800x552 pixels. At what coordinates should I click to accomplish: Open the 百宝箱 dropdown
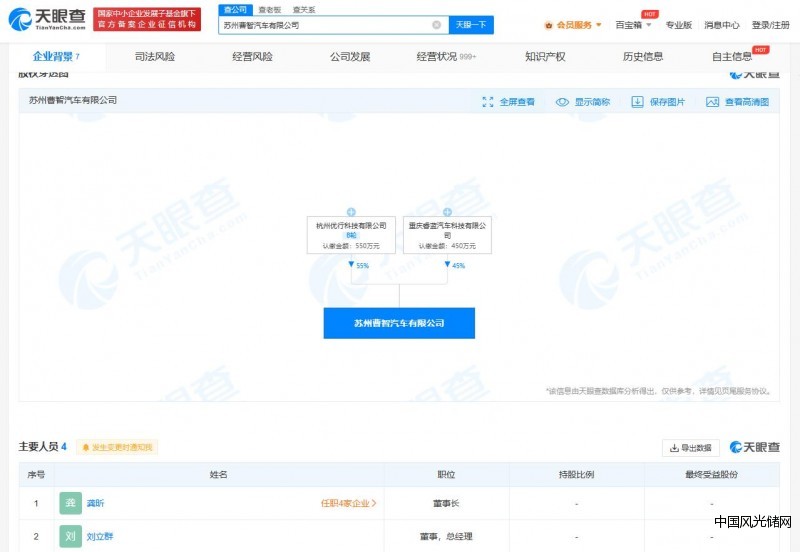[633, 25]
